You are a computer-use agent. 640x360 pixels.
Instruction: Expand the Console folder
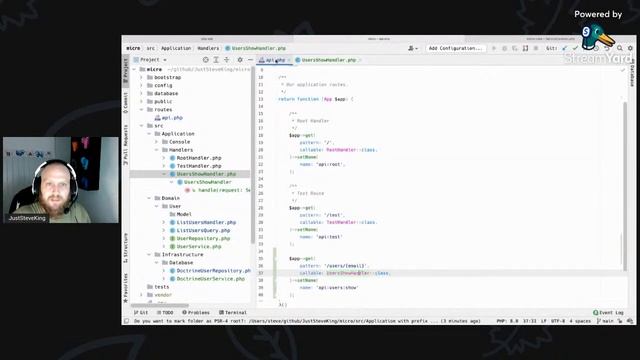[x=157, y=142]
